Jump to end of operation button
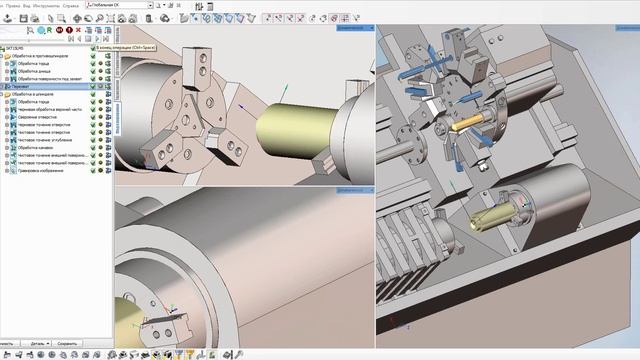This screenshot has width=640, height=360. (x=106, y=39)
